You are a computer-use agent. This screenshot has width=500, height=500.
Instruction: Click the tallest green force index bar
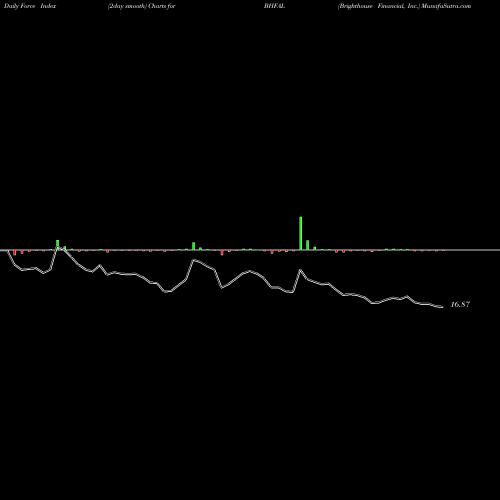[301, 233]
